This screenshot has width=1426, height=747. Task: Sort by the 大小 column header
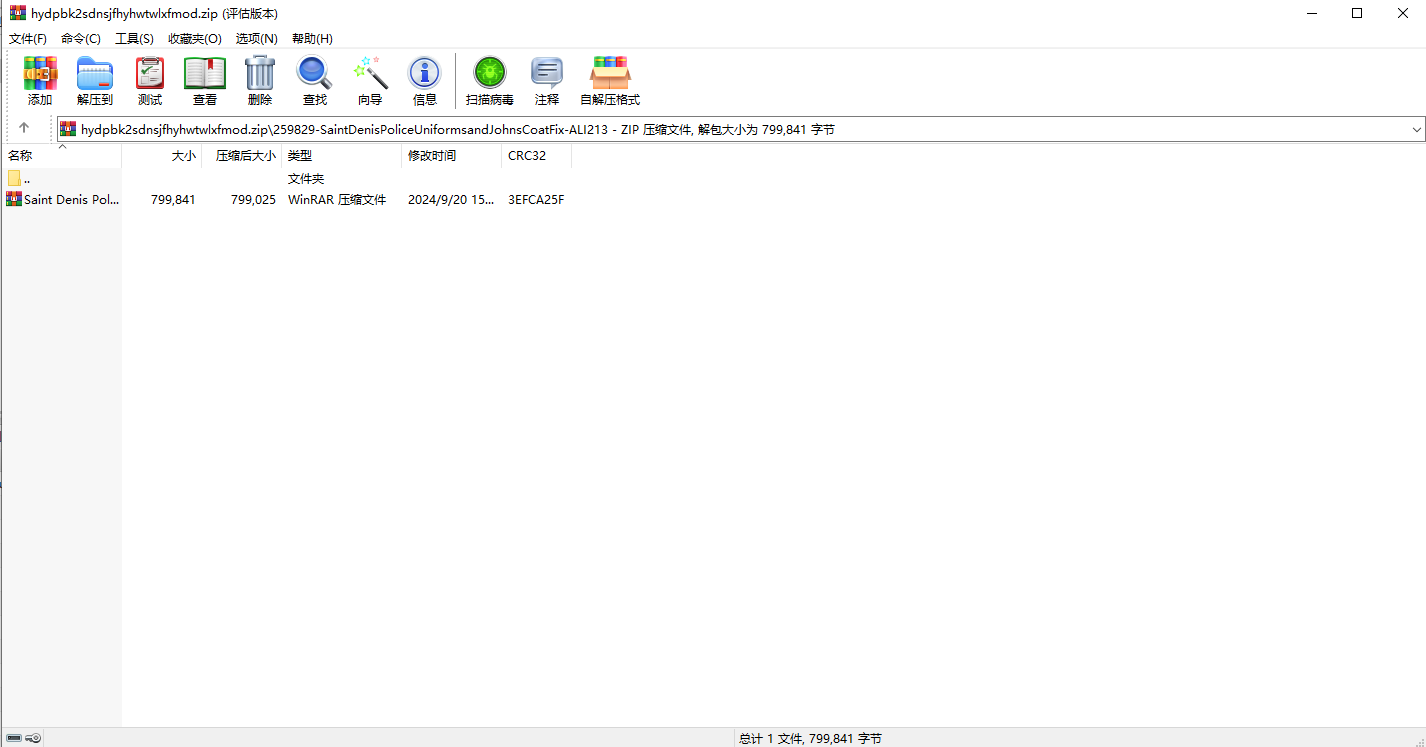162,156
